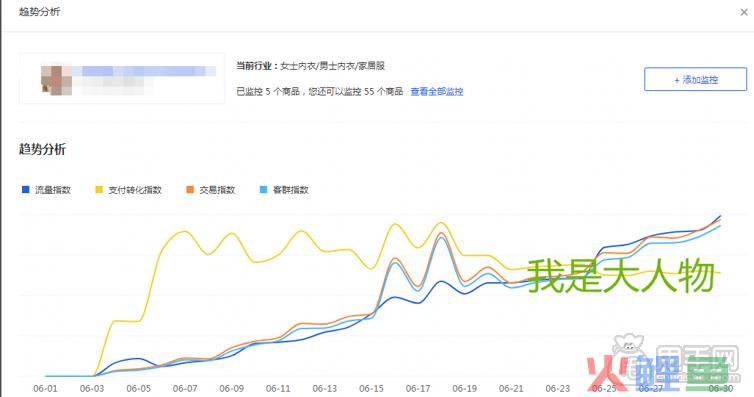Viewport: 754px width, 397px height.
Task: Select the 06-01 date on the chart axis
Action: [x=45, y=388]
